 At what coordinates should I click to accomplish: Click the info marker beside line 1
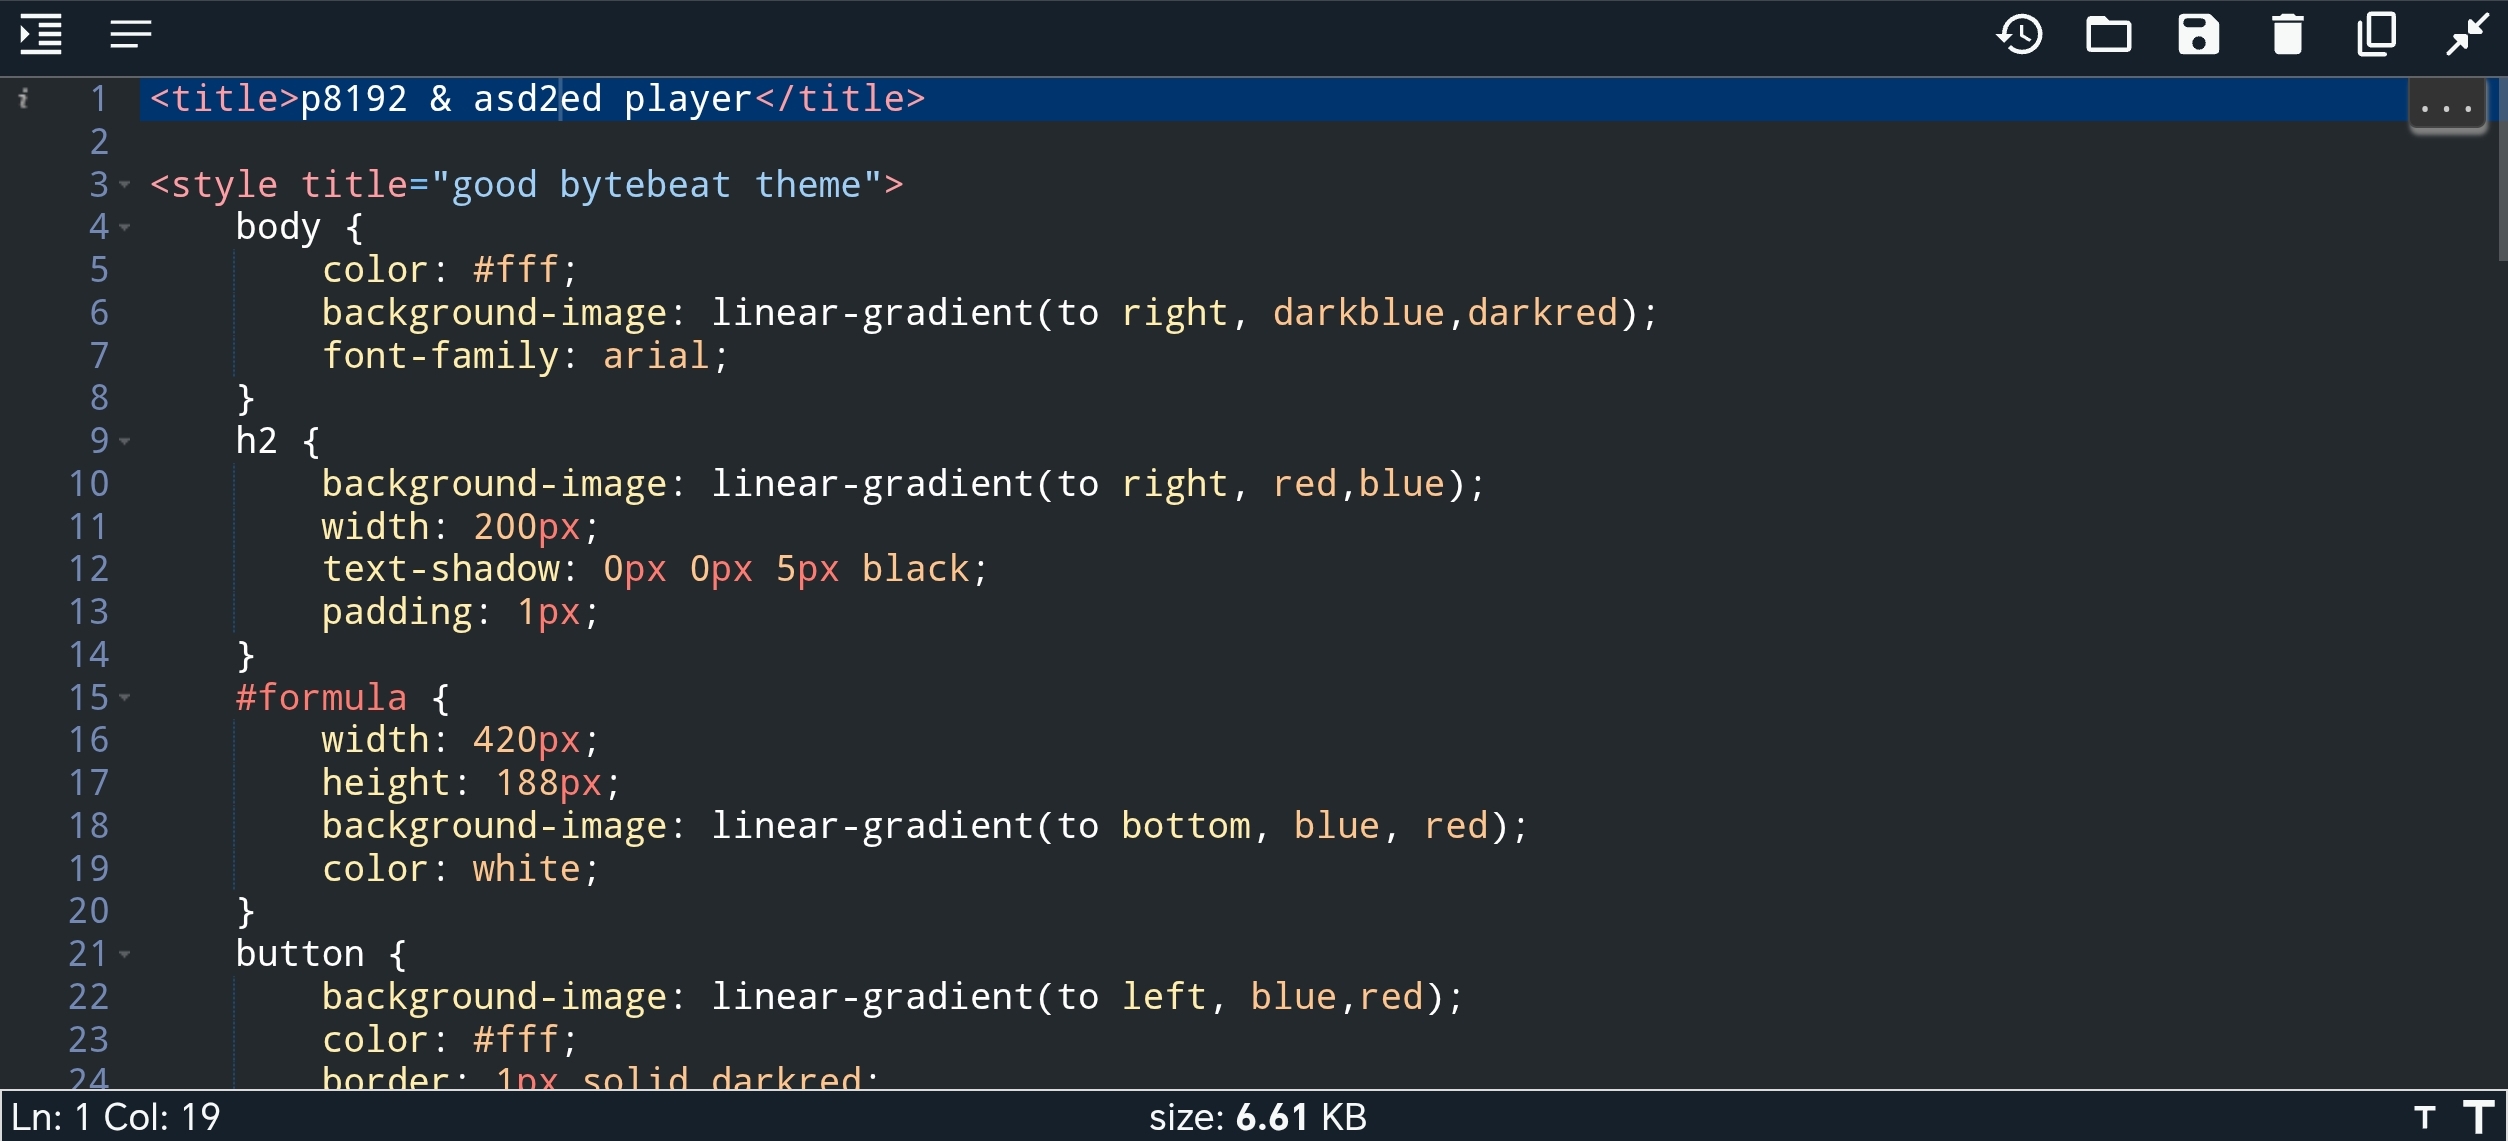point(23,98)
